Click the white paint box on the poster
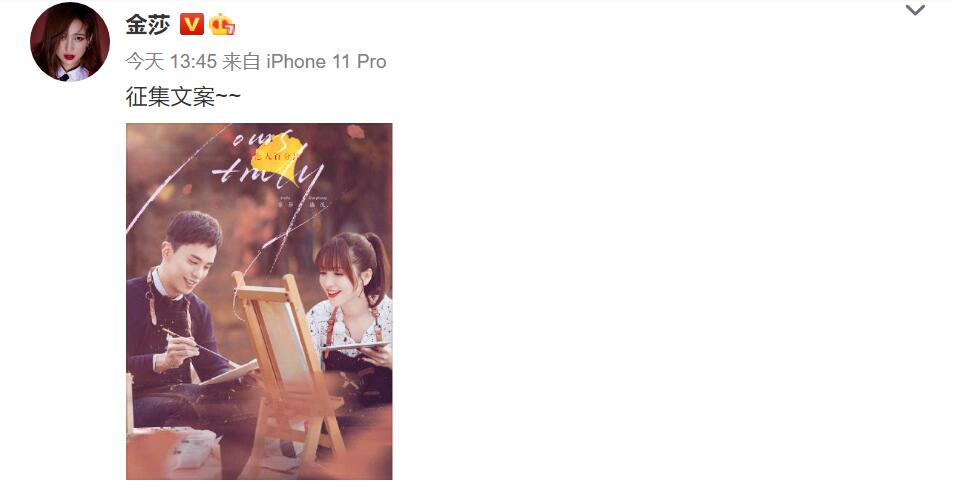 pos(187,448)
